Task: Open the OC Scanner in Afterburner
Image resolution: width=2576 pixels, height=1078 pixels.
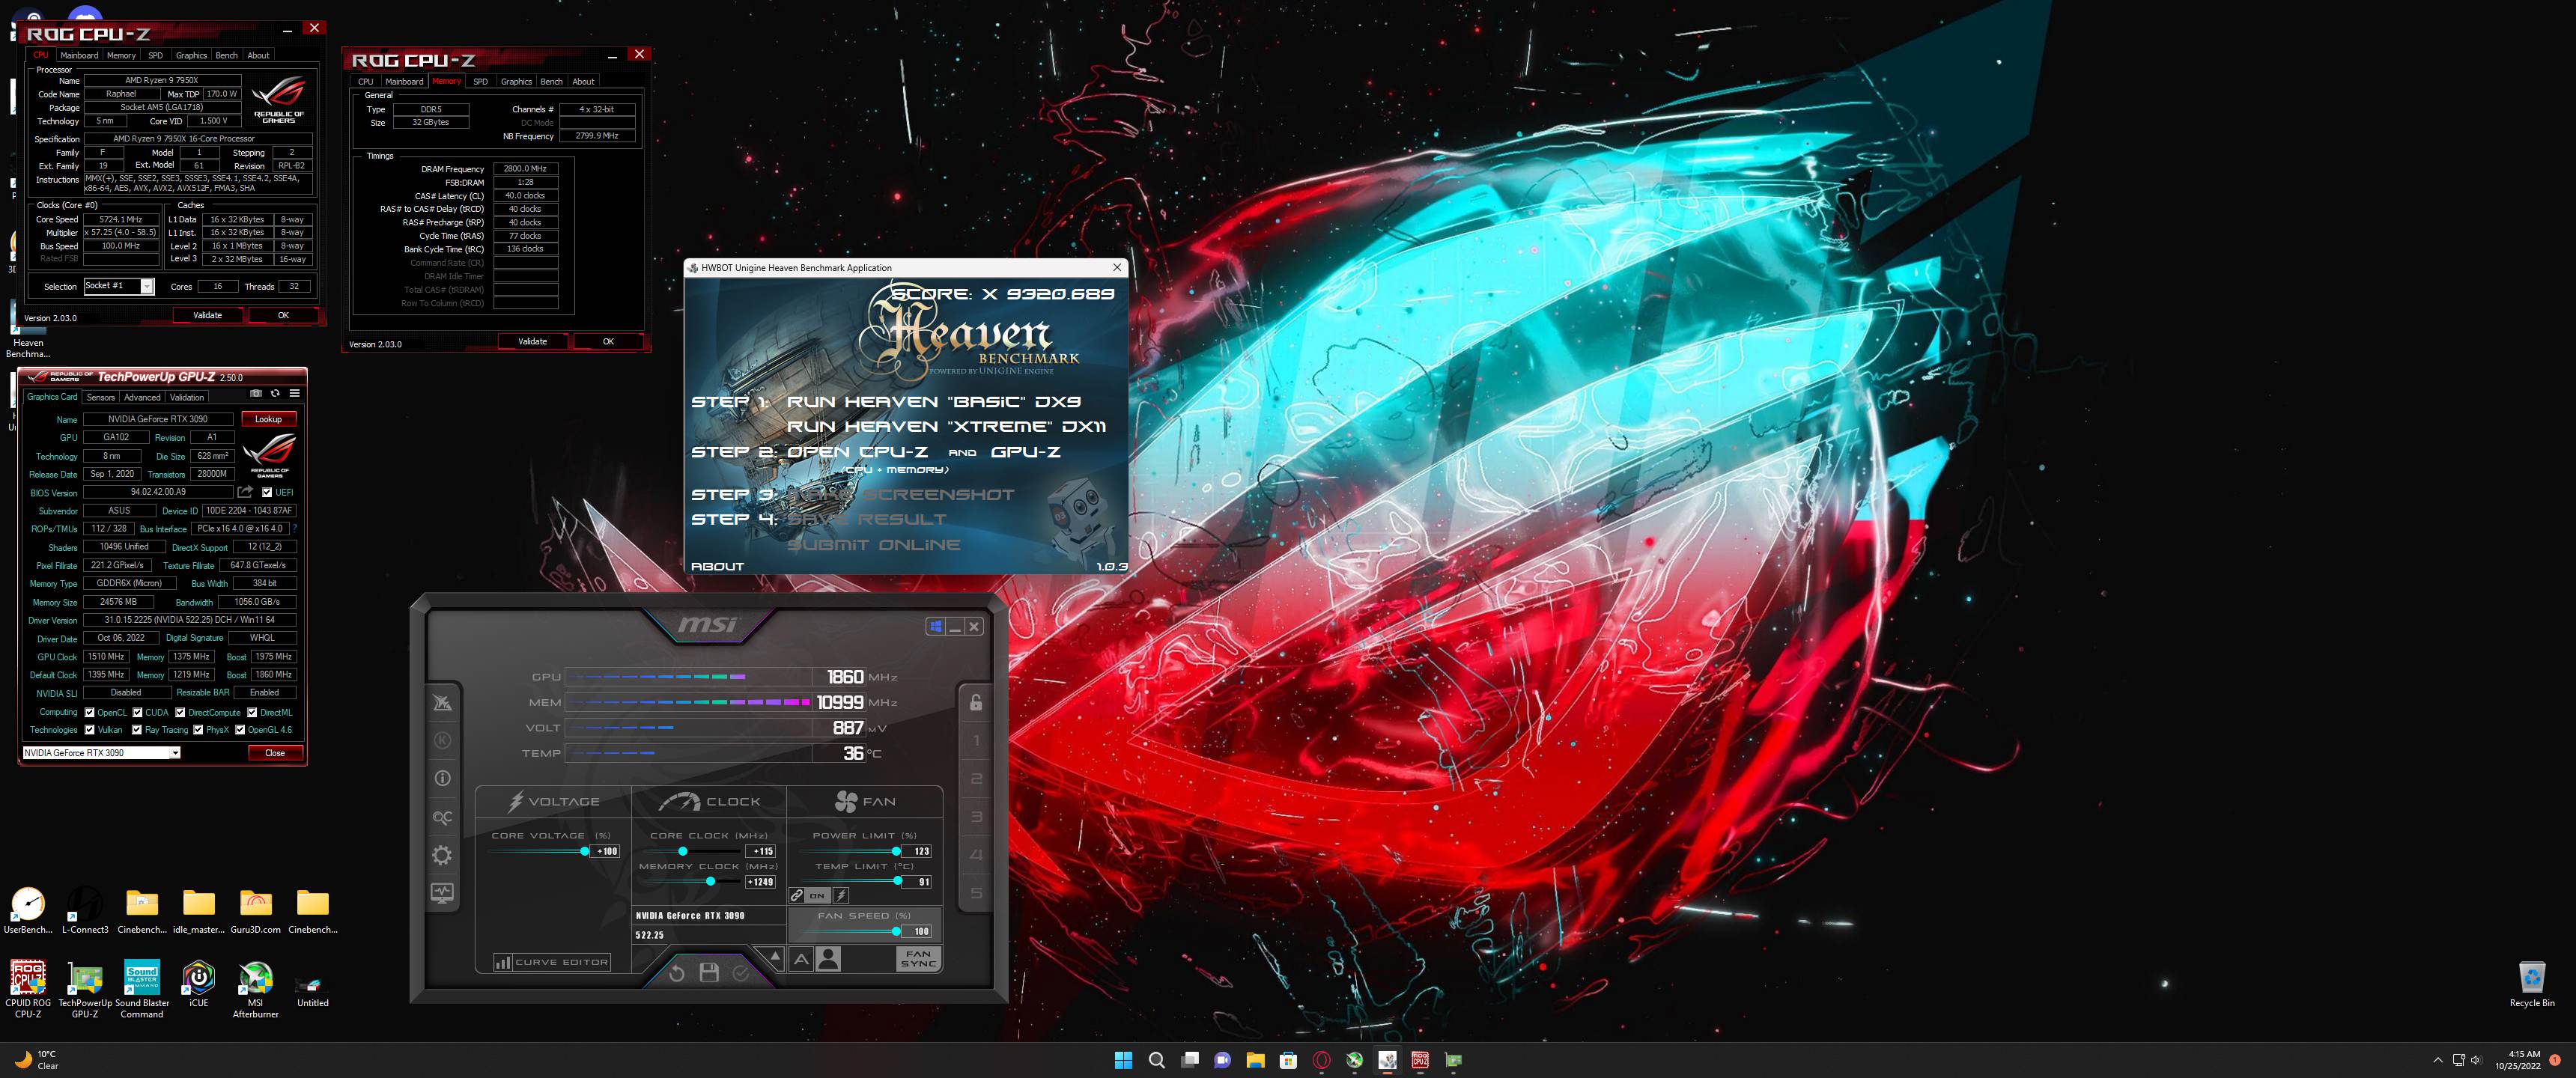Action: click(442, 817)
